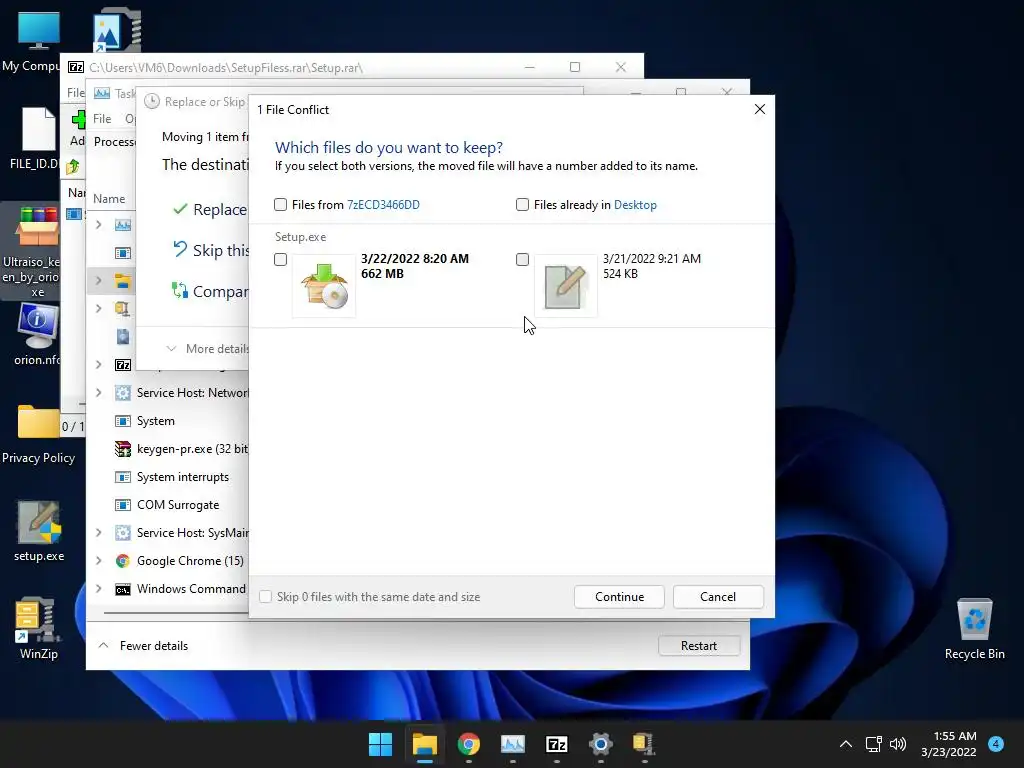The height and width of the screenshot is (768, 1024).
Task: Select the Google Chrome process icon
Action: click(123, 560)
